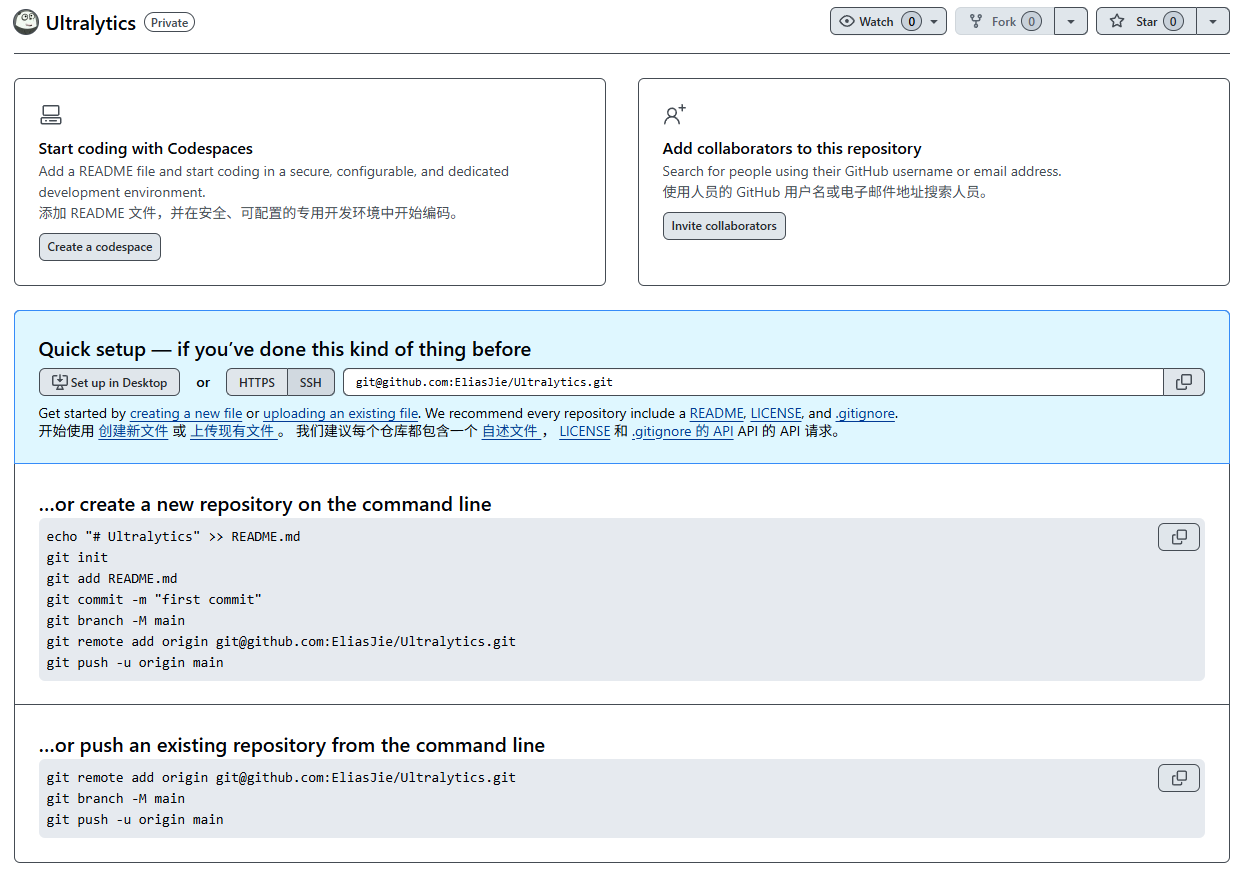Star the Ultralytics repository
This screenshot has height=880, width=1246.
pos(1146,21)
